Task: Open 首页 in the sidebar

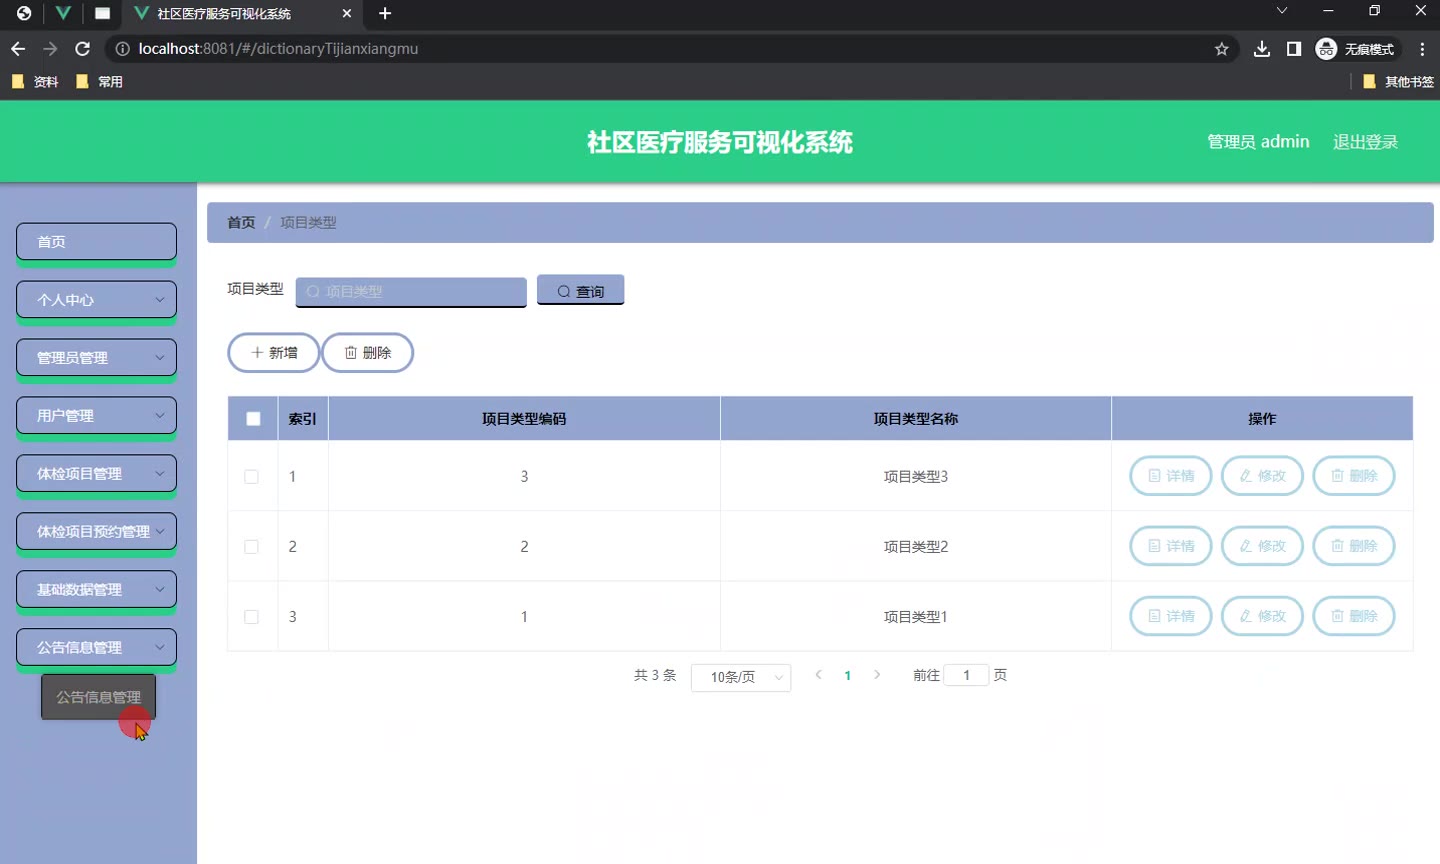Action: 96,242
